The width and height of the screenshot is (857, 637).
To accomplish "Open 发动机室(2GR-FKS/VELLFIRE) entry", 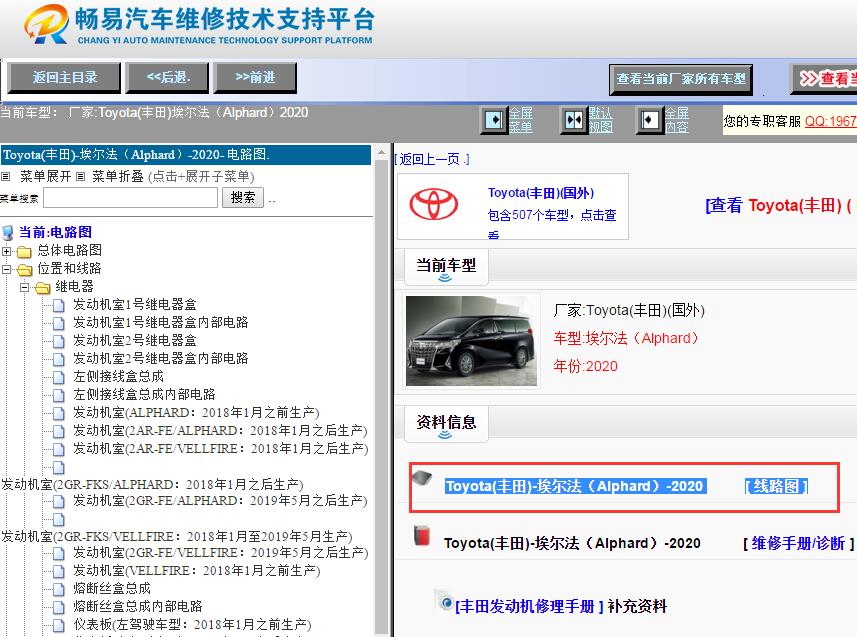I will 177,536.
